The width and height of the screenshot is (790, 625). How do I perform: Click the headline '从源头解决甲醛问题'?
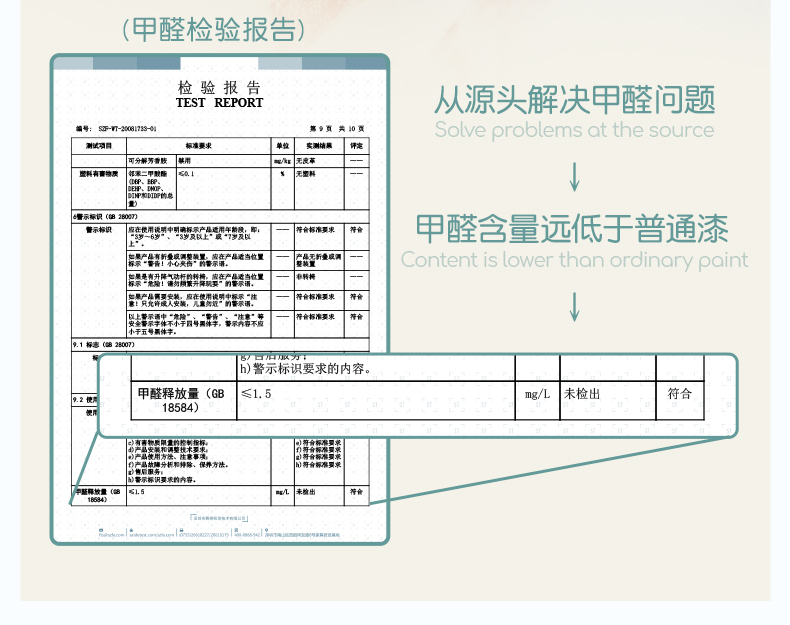(x=574, y=100)
